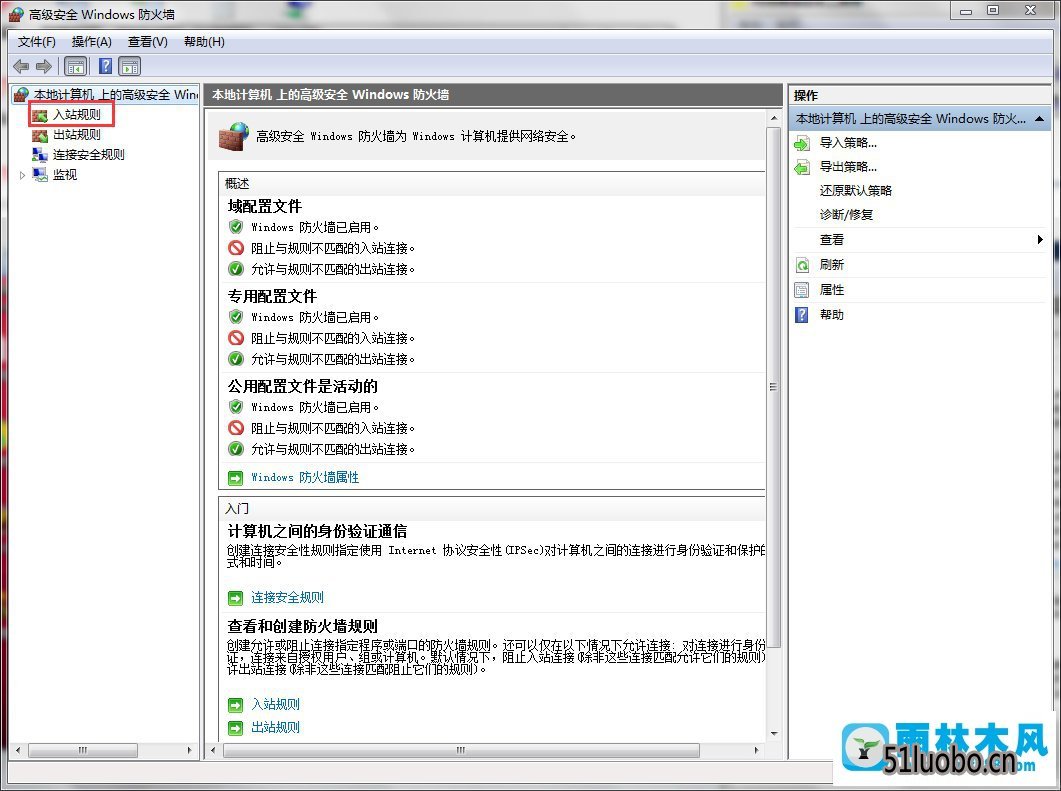The width and height of the screenshot is (1061, 791).
Task: Collapse the actions section header arrow
Action: (1039, 119)
